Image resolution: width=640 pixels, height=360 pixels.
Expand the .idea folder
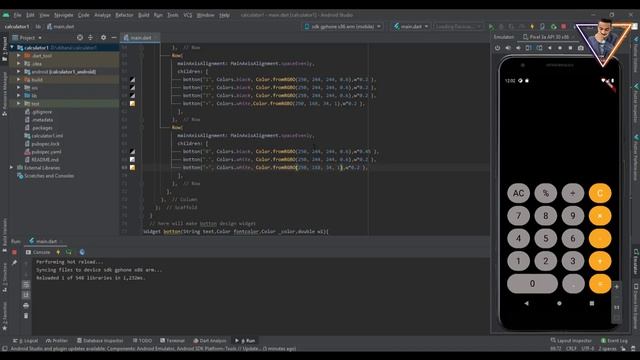(18, 64)
